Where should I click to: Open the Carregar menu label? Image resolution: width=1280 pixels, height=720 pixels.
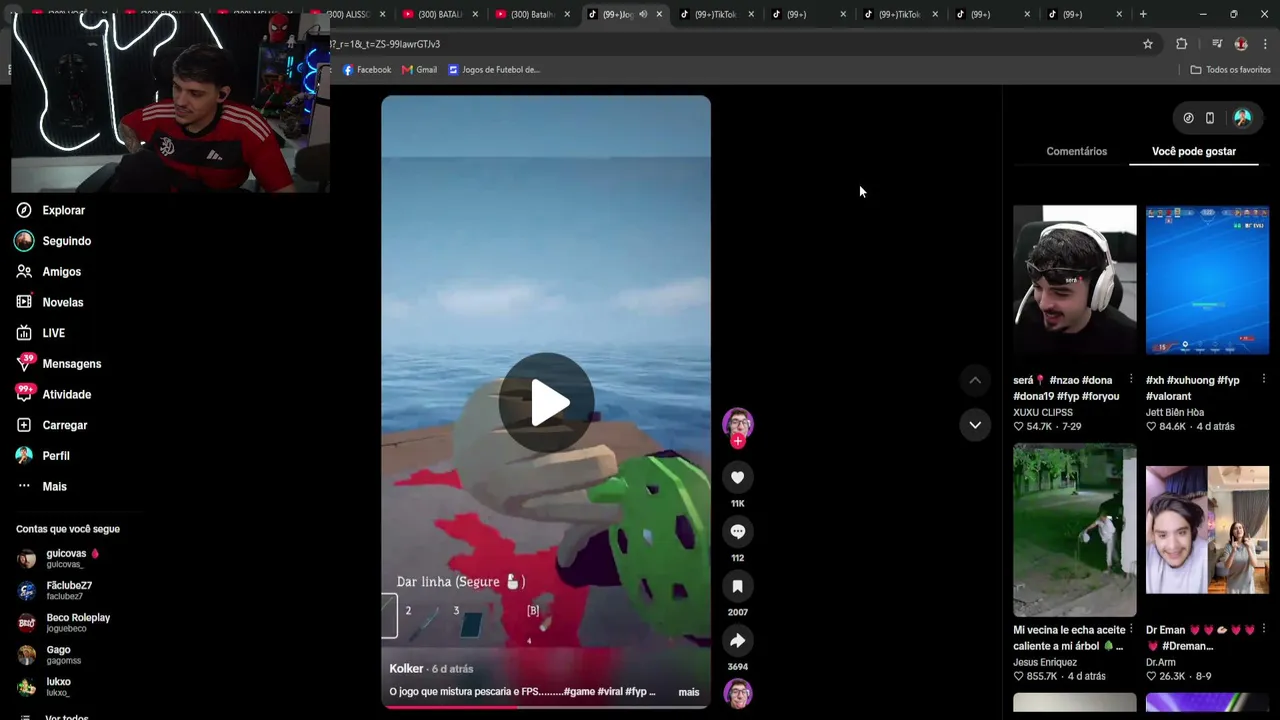pos(65,425)
